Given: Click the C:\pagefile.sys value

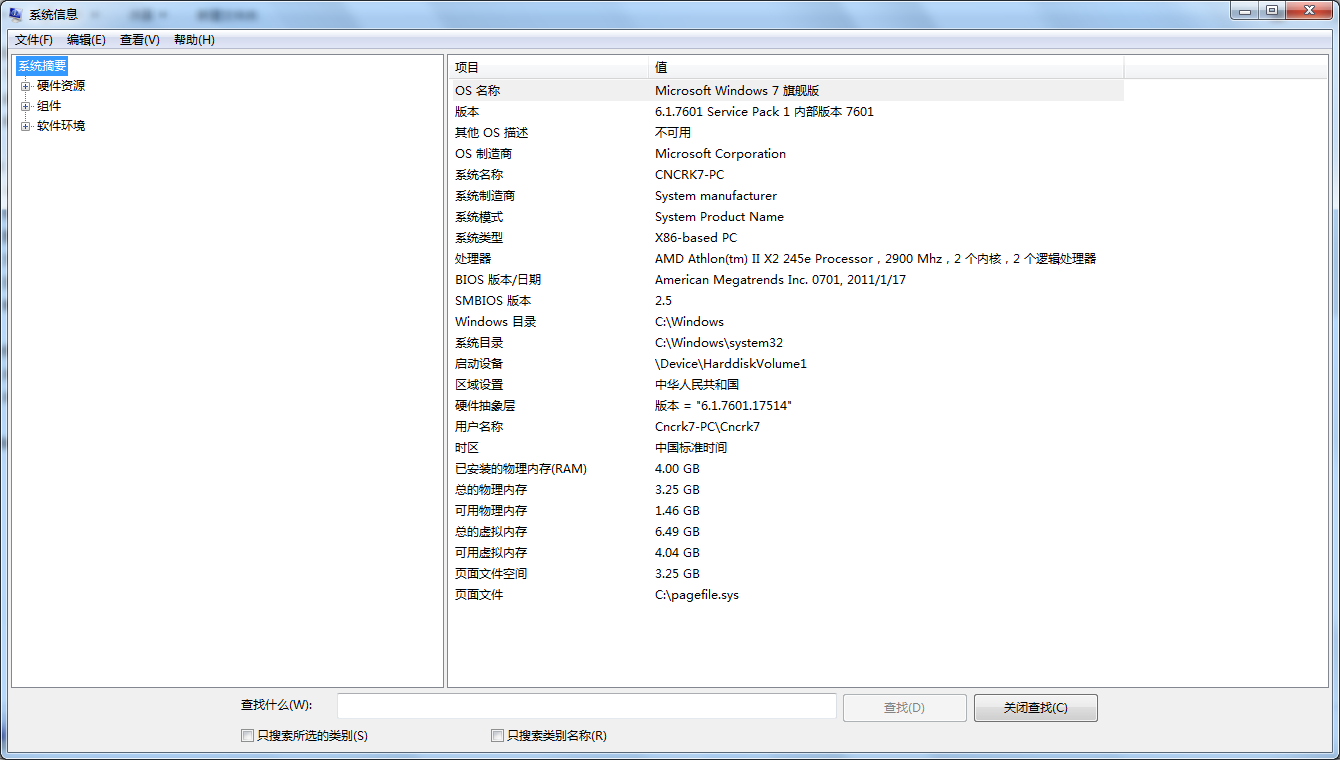Looking at the screenshot, I should (697, 595).
